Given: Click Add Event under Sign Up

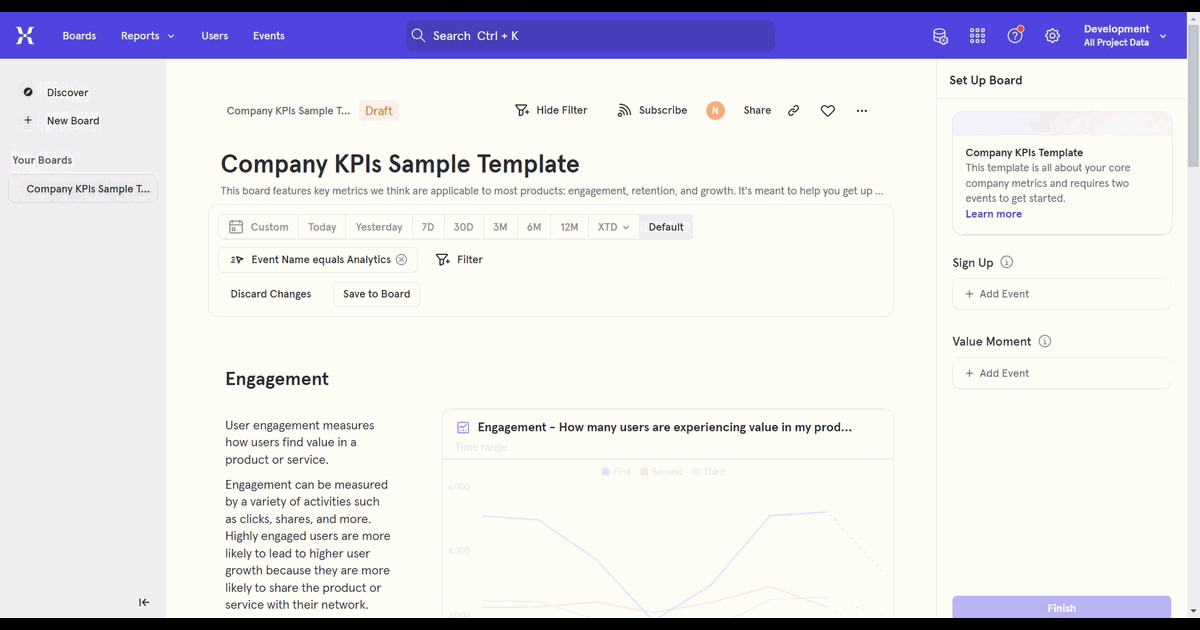Looking at the screenshot, I should [1061, 294].
